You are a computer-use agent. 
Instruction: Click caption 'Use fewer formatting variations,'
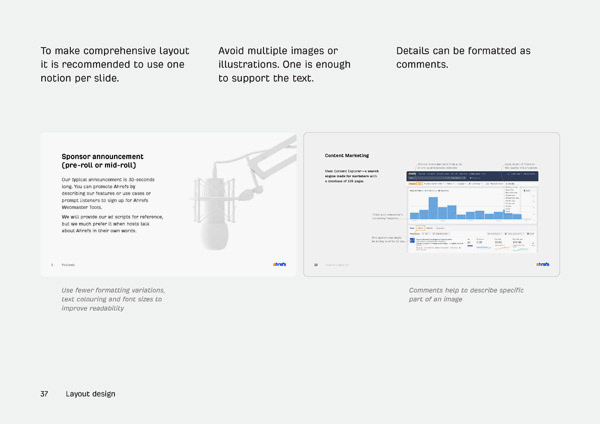point(113,290)
